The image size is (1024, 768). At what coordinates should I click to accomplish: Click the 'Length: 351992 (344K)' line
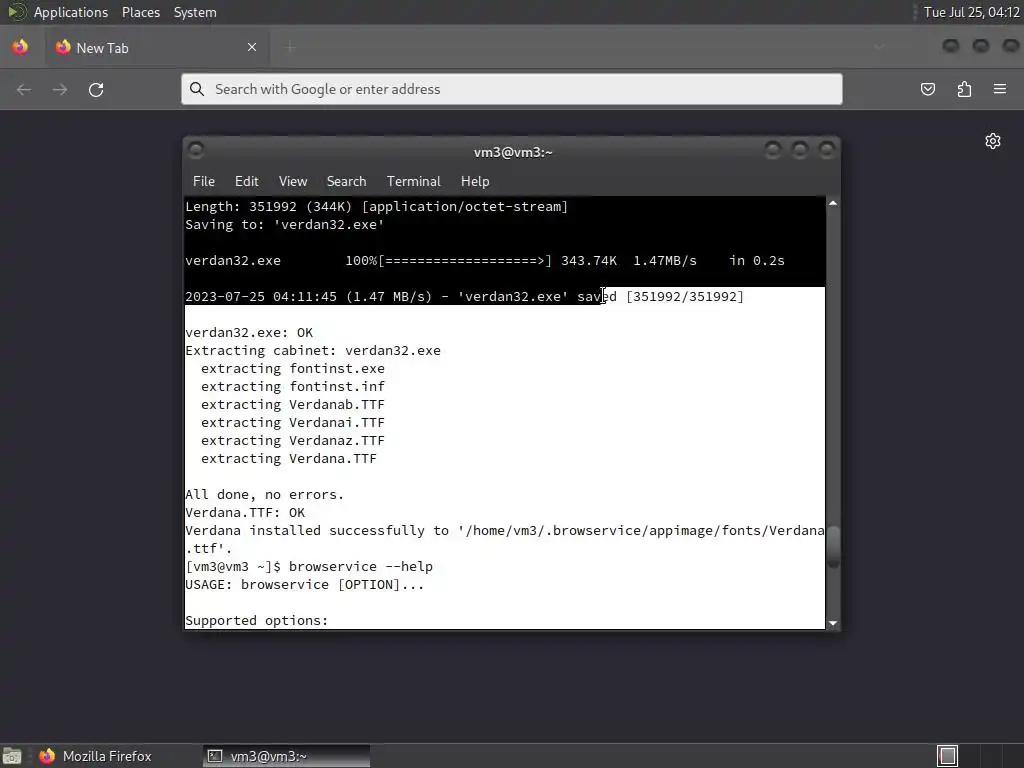[376, 206]
